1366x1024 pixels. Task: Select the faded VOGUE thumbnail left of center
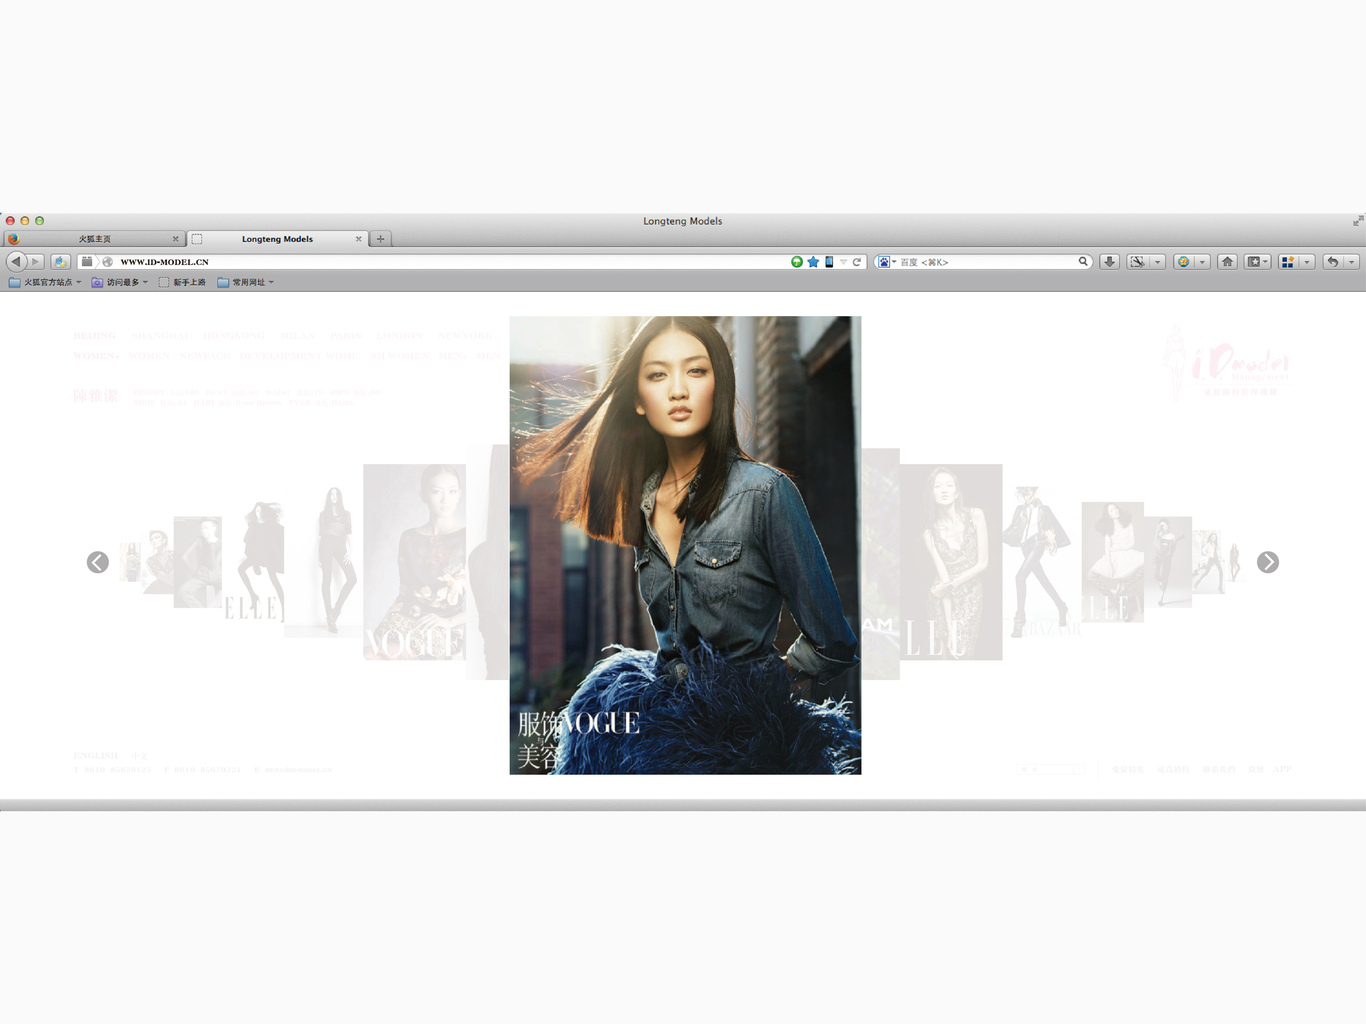coord(414,562)
